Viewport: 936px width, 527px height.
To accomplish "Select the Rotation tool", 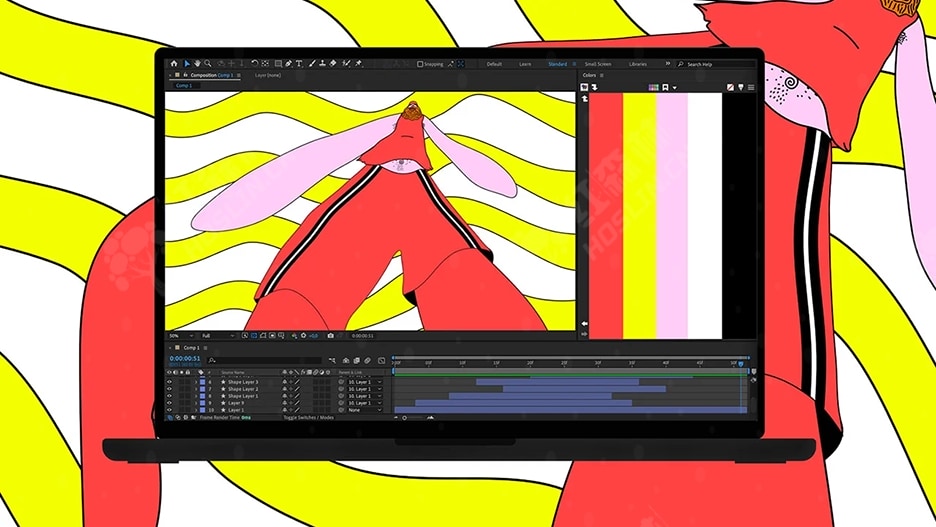I will click(254, 63).
